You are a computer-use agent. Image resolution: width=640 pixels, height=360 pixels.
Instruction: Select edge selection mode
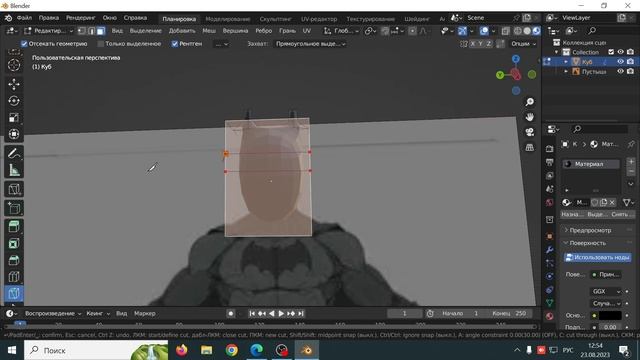pos(91,31)
